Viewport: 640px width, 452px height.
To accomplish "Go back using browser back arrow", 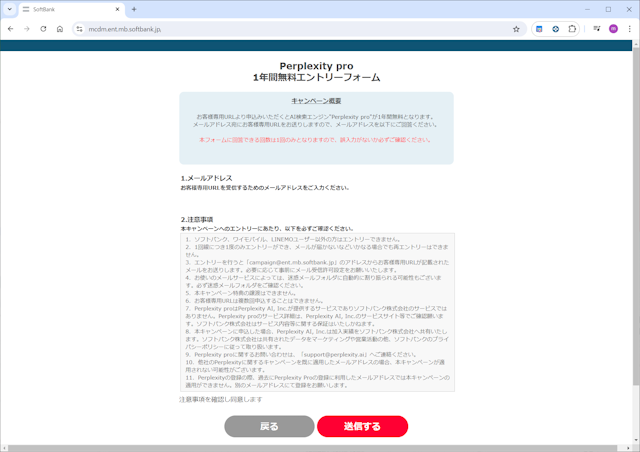I will 11,29.
